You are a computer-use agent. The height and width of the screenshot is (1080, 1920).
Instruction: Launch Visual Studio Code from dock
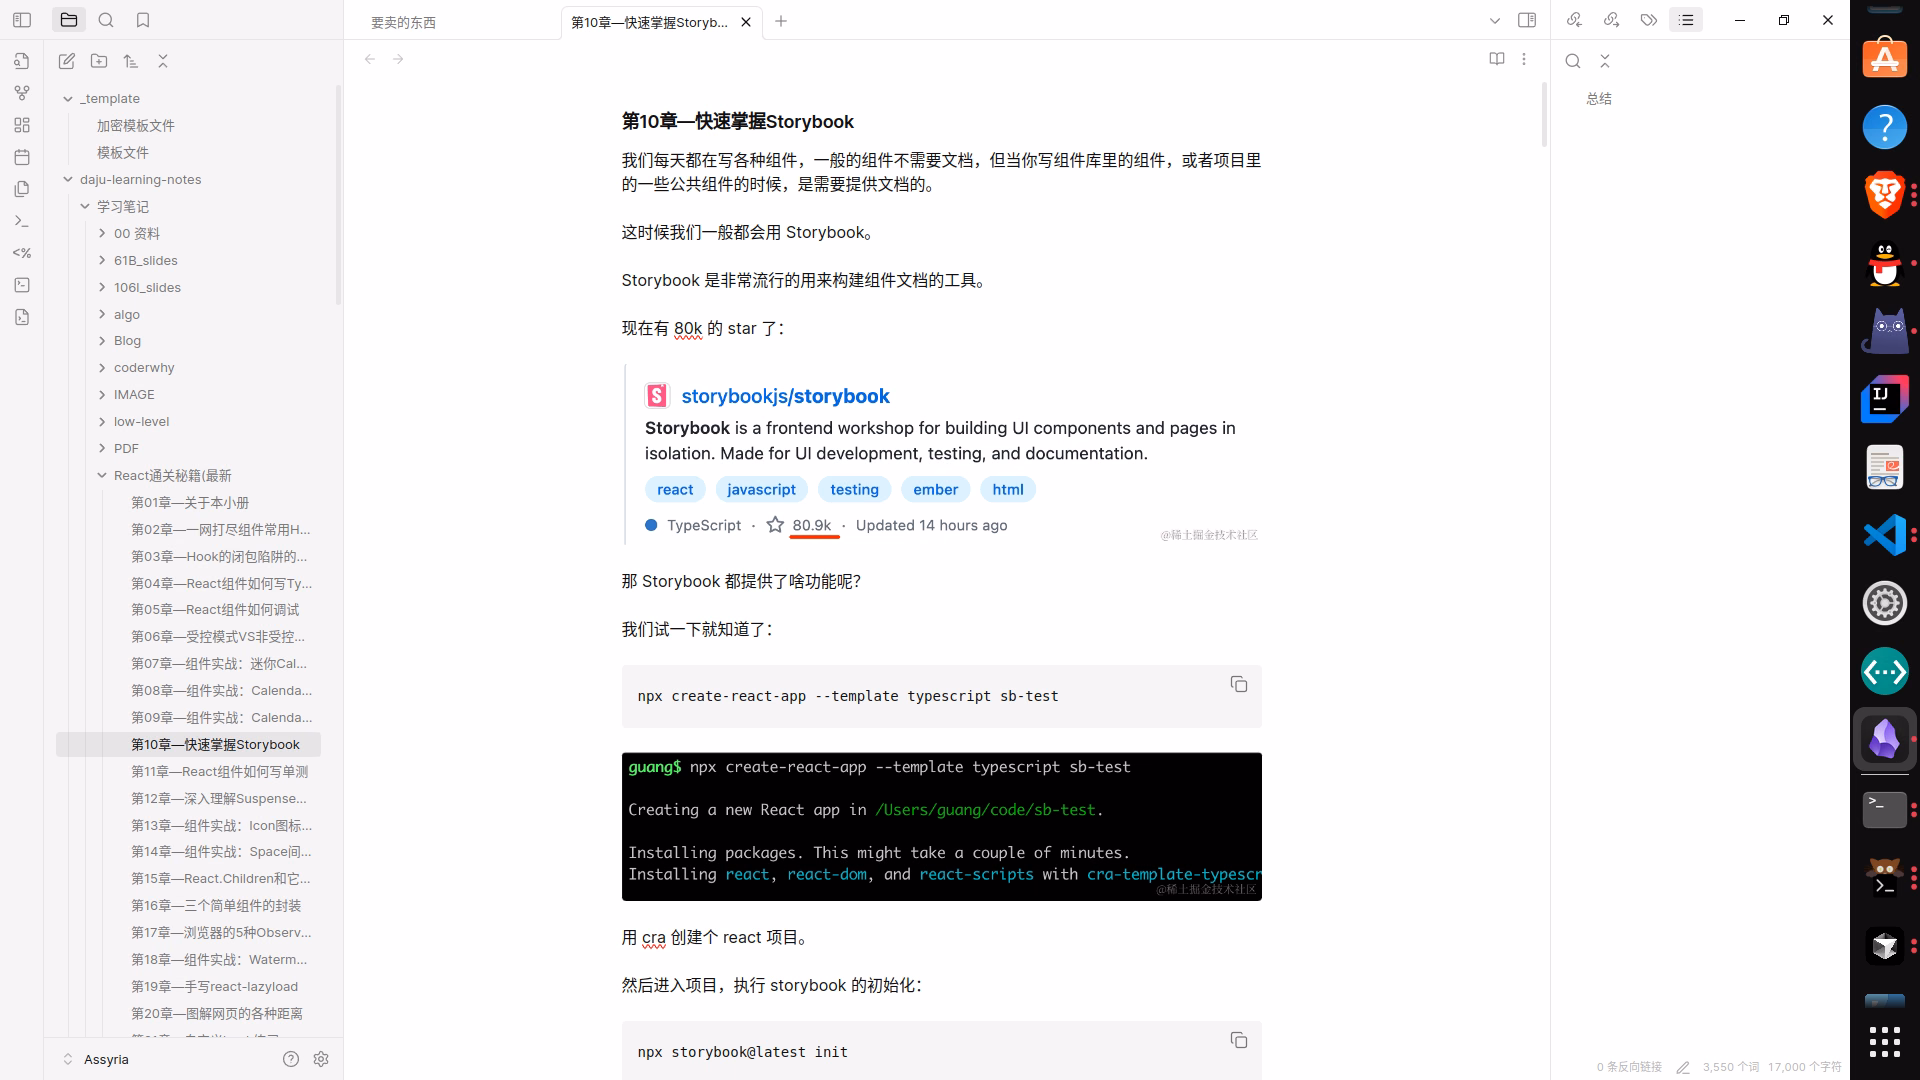[1885, 535]
